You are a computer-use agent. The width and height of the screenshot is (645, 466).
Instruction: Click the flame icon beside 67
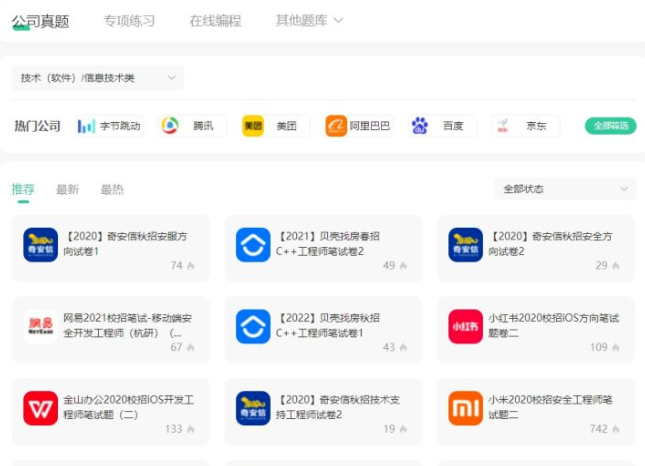190,348
